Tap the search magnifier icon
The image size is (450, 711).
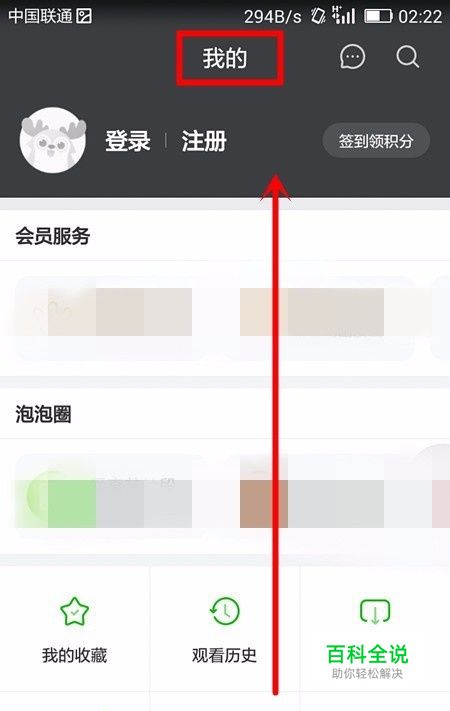tap(407, 58)
